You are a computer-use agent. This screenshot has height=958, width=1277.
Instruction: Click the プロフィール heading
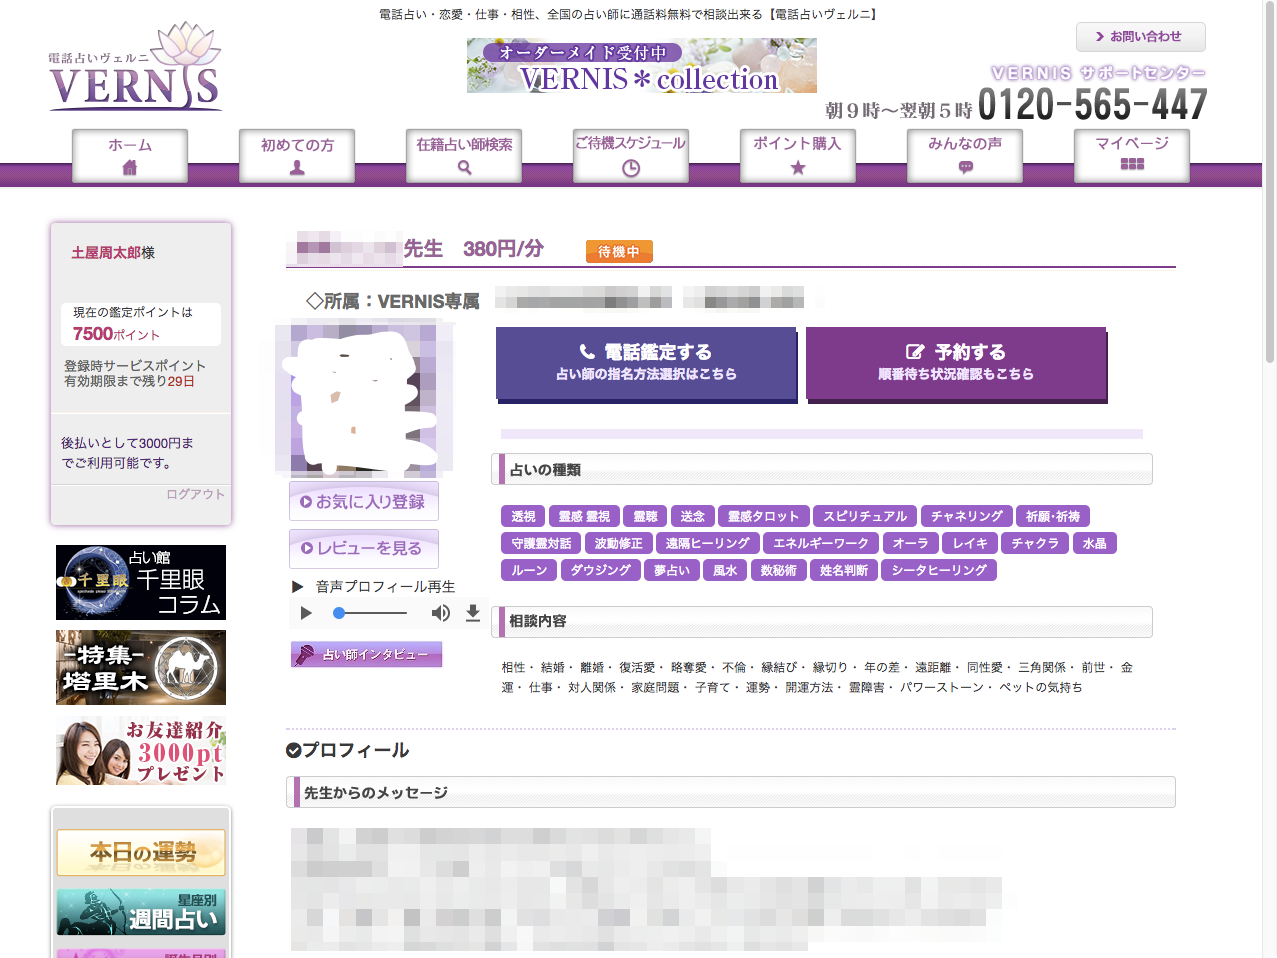point(348,750)
